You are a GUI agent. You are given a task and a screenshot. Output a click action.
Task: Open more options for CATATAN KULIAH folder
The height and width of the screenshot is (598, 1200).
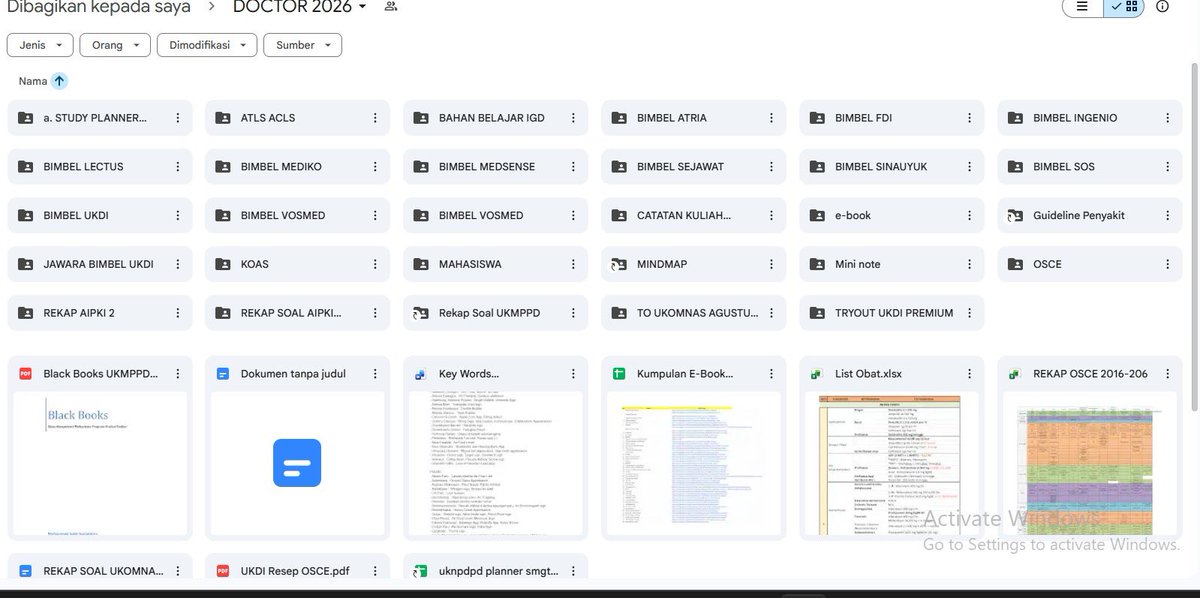coord(771,216)
